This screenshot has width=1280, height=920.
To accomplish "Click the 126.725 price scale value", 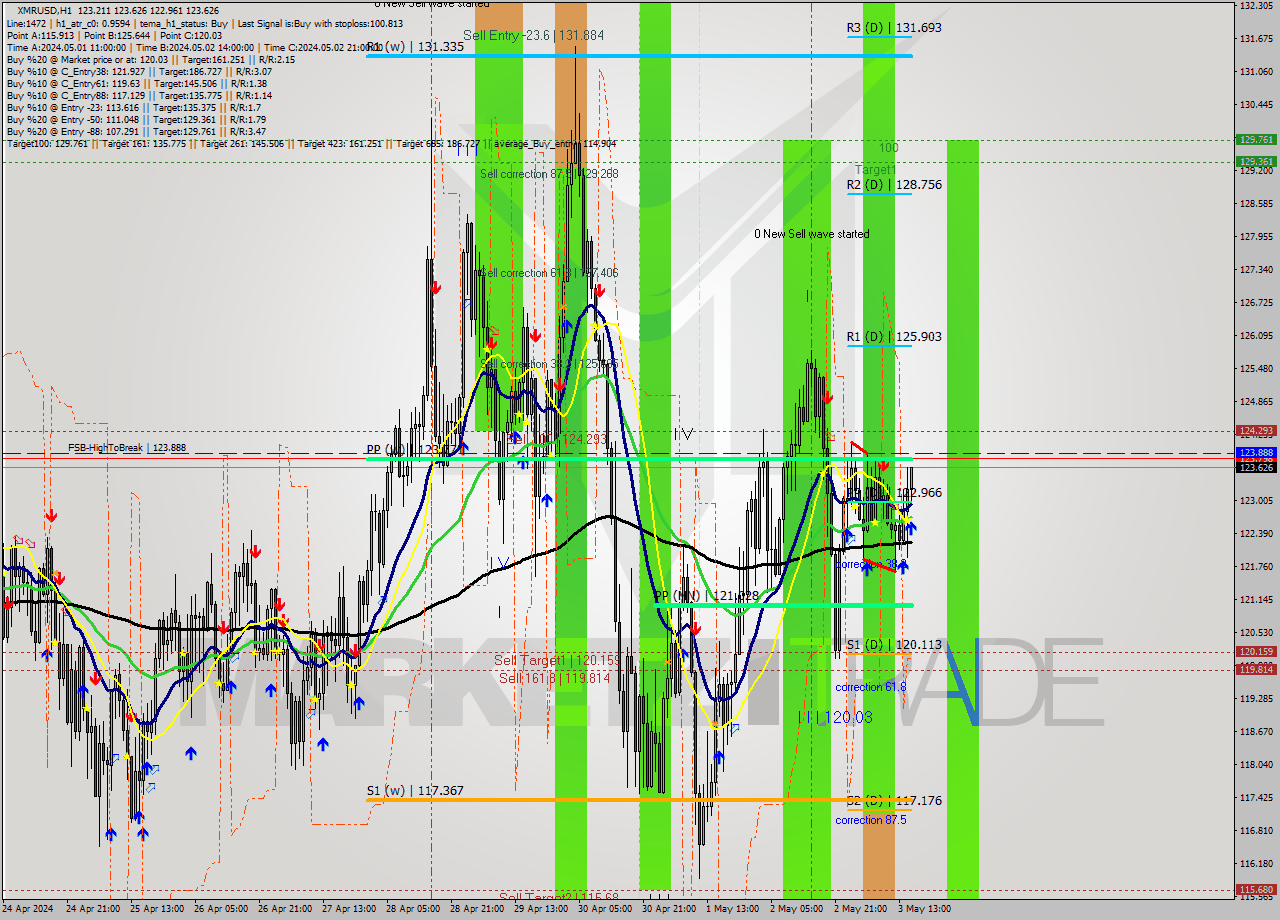I will (x=1256, y=302).
